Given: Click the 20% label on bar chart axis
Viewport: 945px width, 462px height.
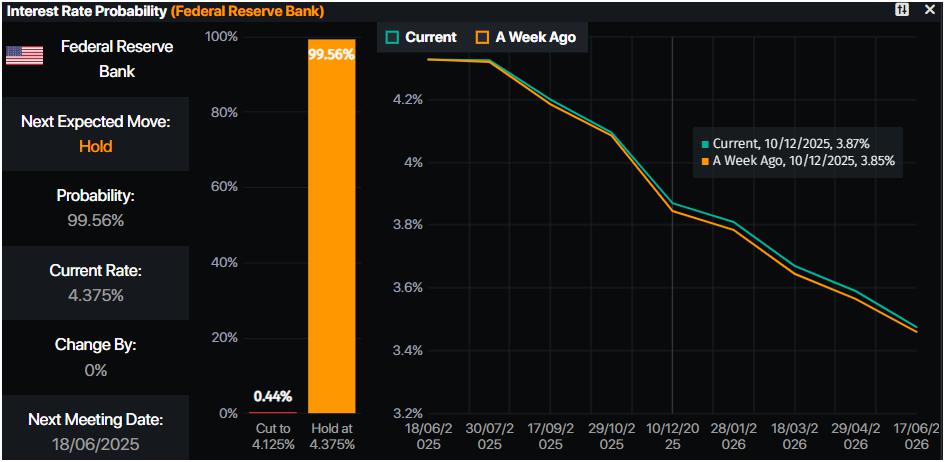Looking at the screenshot, I should coord(225,338).
